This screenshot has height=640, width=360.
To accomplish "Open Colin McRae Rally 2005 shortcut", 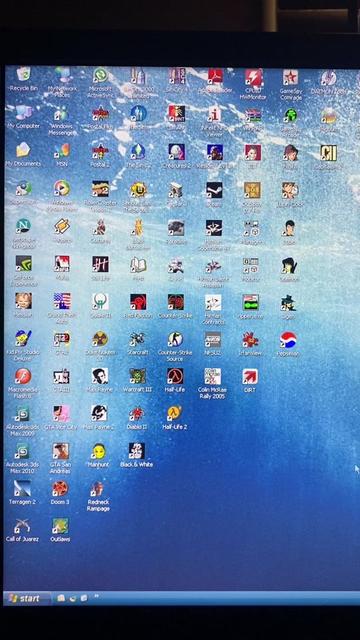I will (x=212, y=376).
